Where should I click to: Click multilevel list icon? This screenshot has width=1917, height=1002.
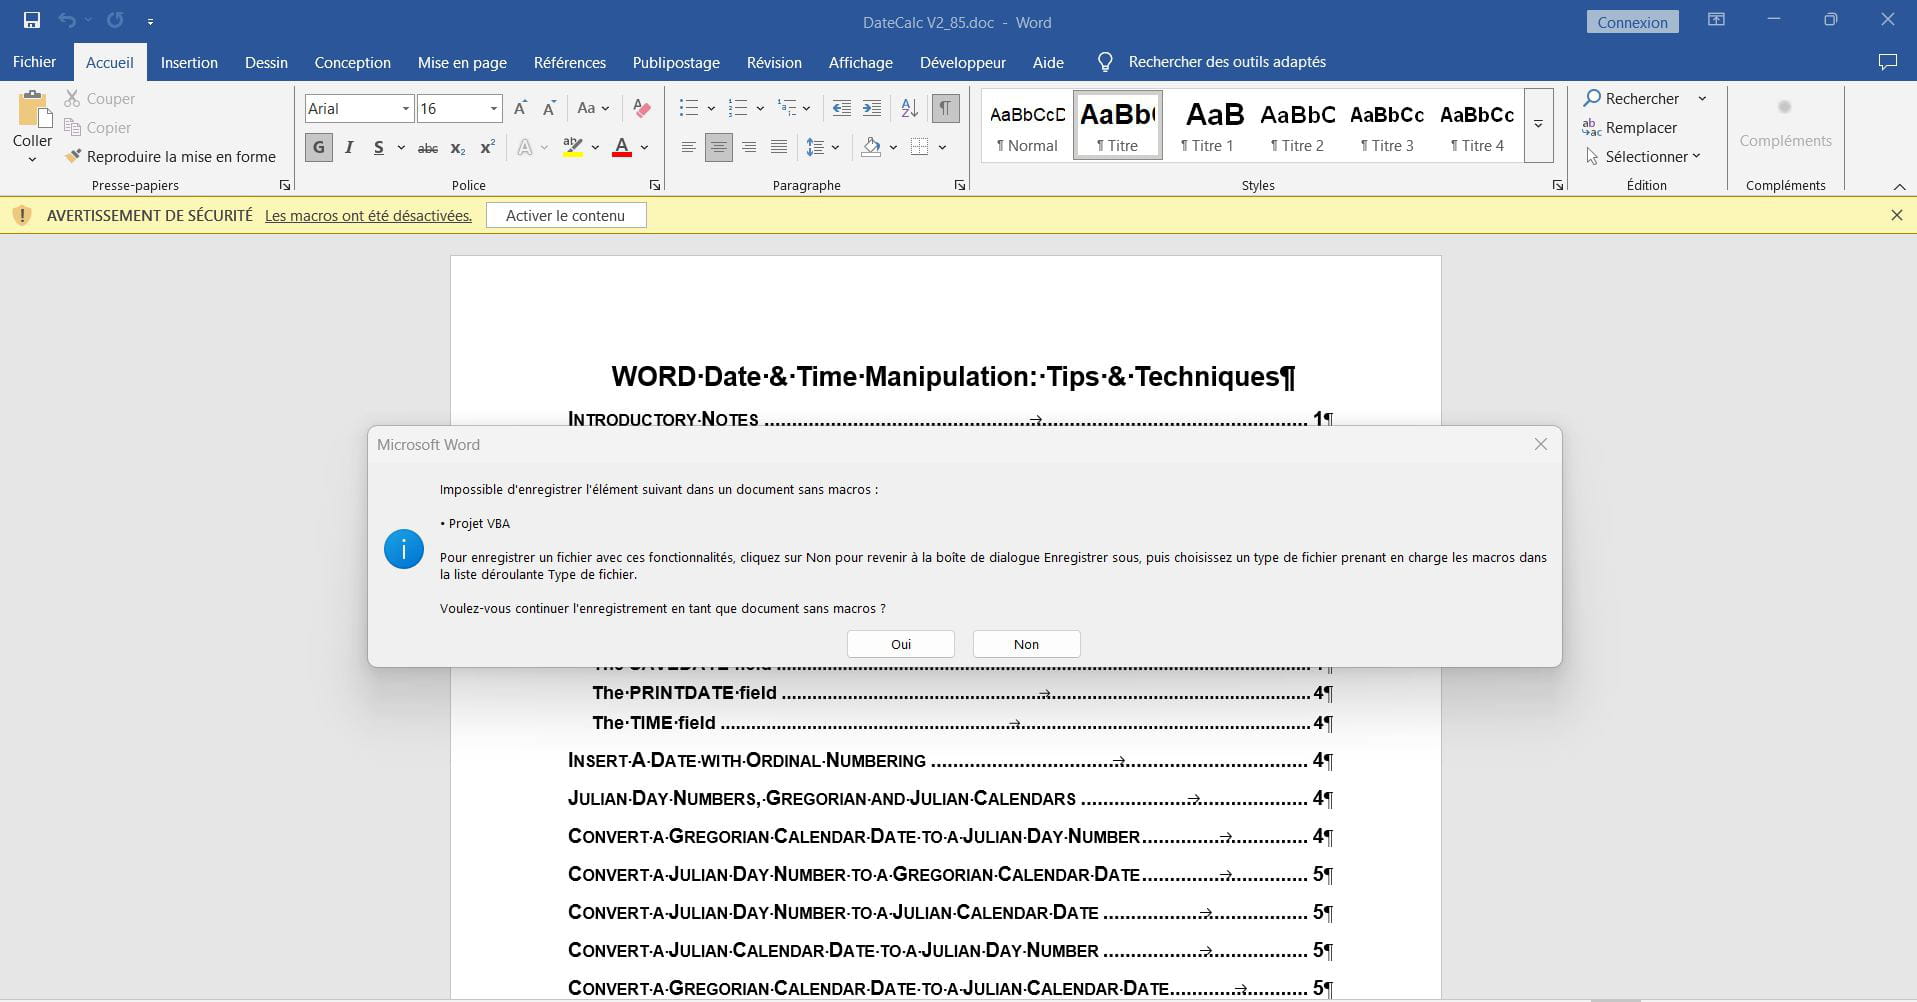788,108
